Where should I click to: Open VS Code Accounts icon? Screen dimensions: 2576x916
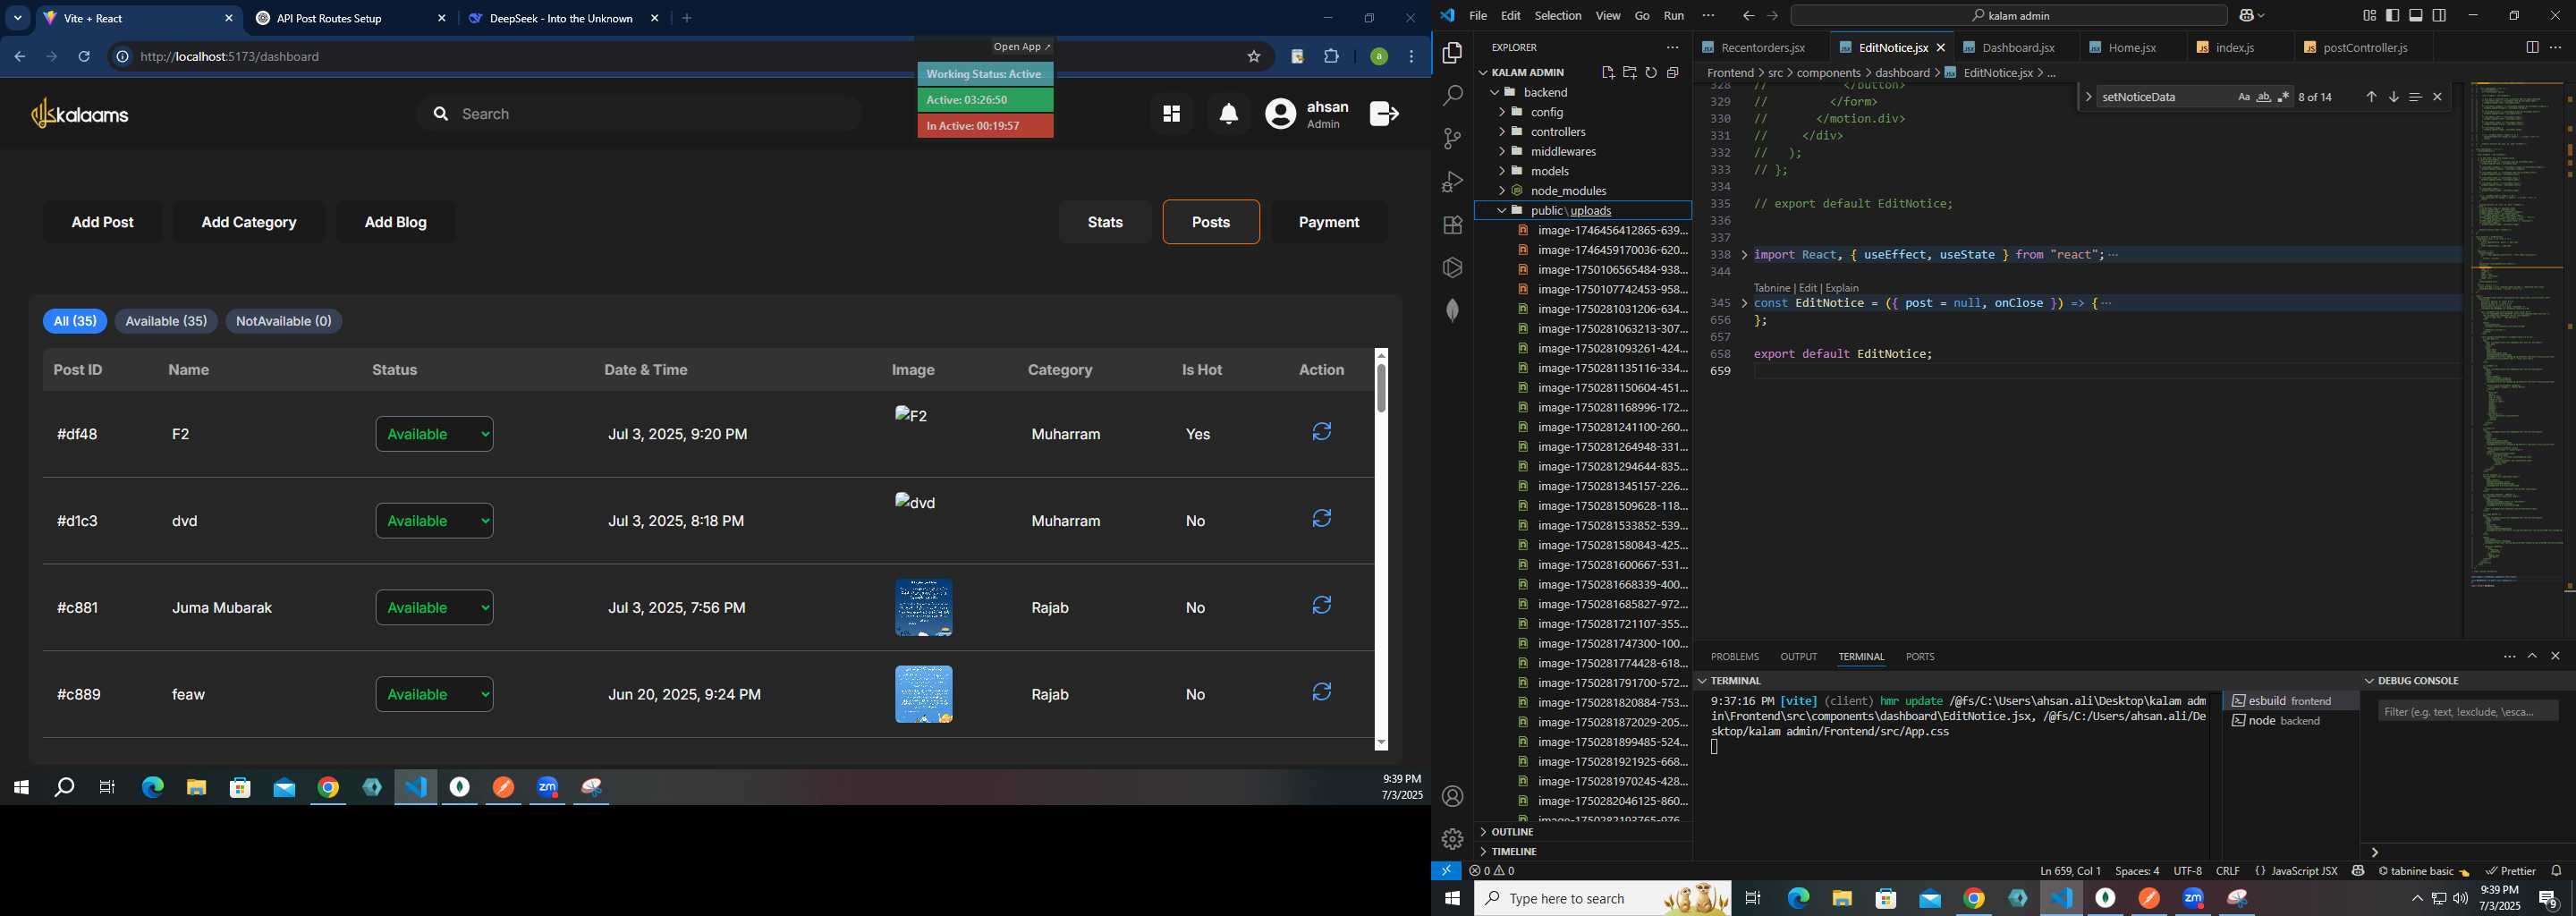[x=1452, y=796]
